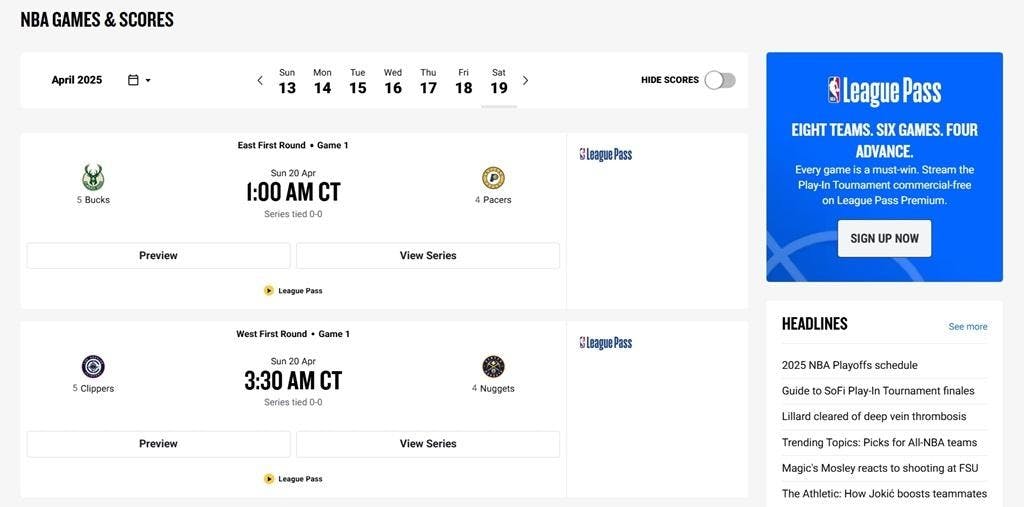Open the calendar date picker icon

tap(133, 80)
